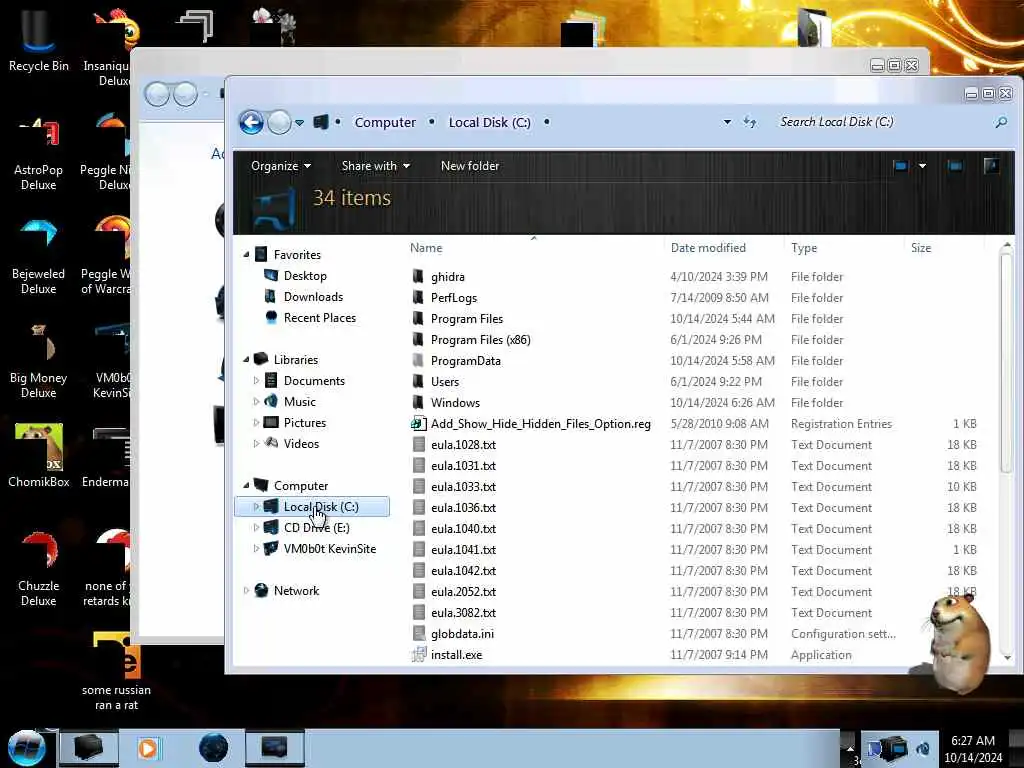
Task: Click the Back navigation arrow in Explorer
Action: click(251, 122)
